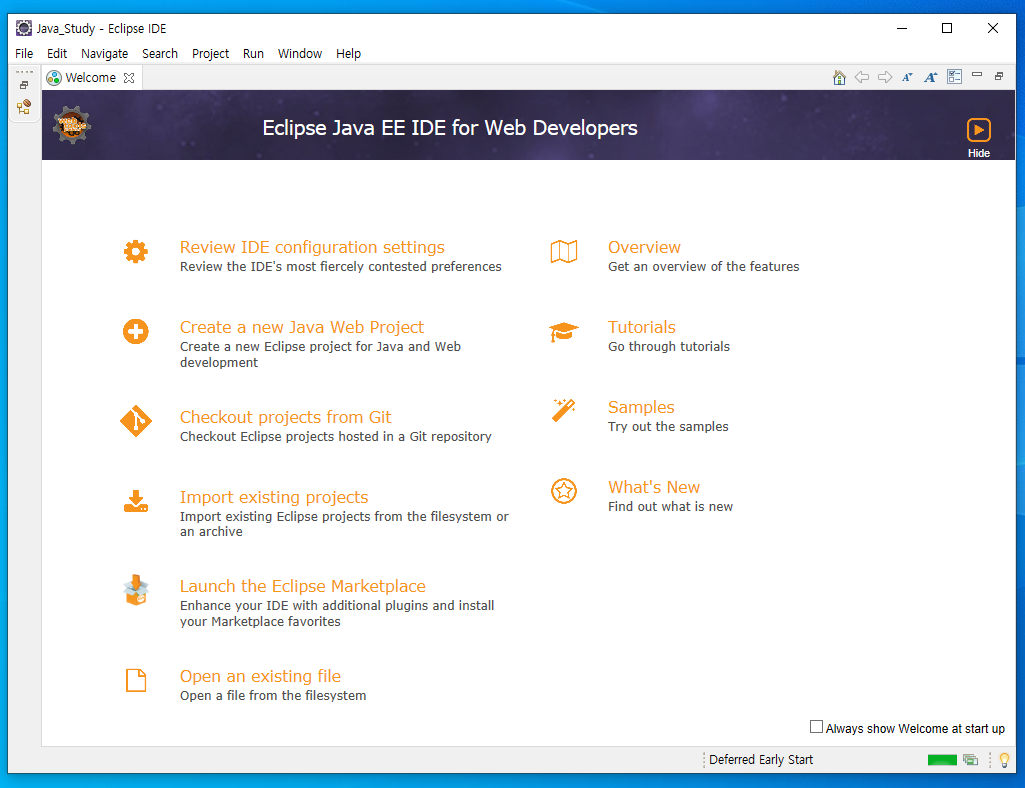Click Find out what is new text
The image size is (1025, 788).
(670, 507)
